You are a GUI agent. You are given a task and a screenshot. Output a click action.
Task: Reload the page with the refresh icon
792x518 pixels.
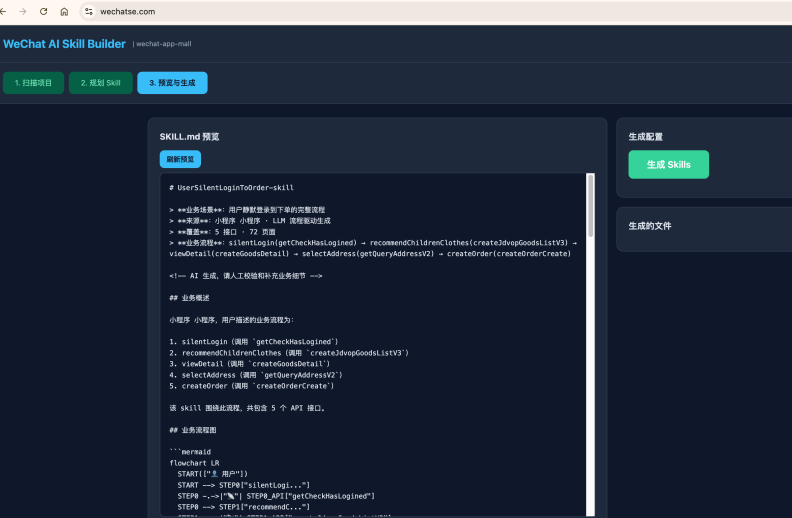(x=43, y=11)
